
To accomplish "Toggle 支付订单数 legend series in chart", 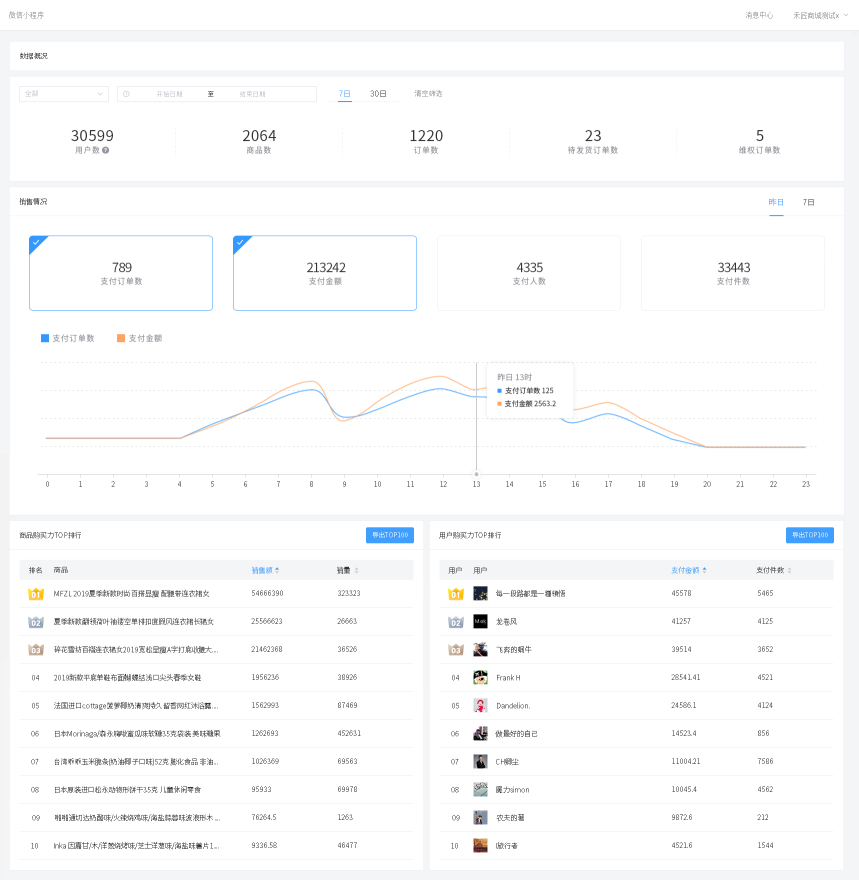I will pos(68,338).
